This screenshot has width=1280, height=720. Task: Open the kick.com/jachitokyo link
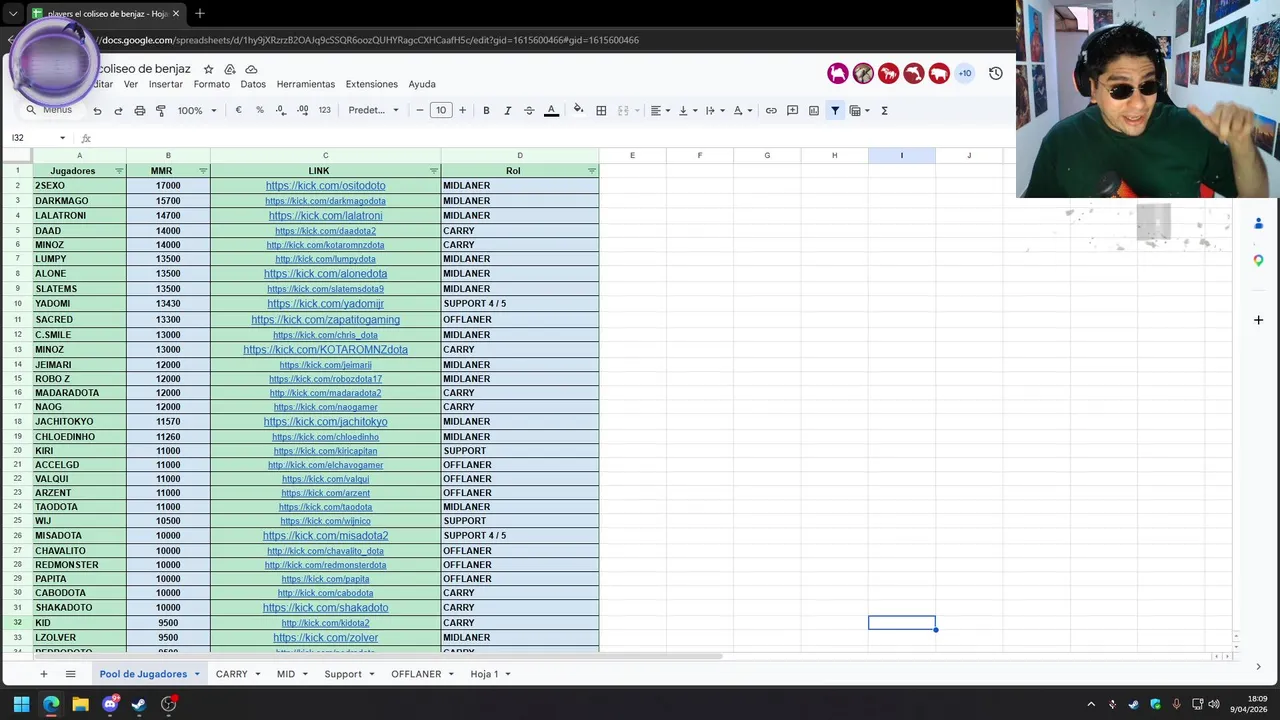coord(325,422)
